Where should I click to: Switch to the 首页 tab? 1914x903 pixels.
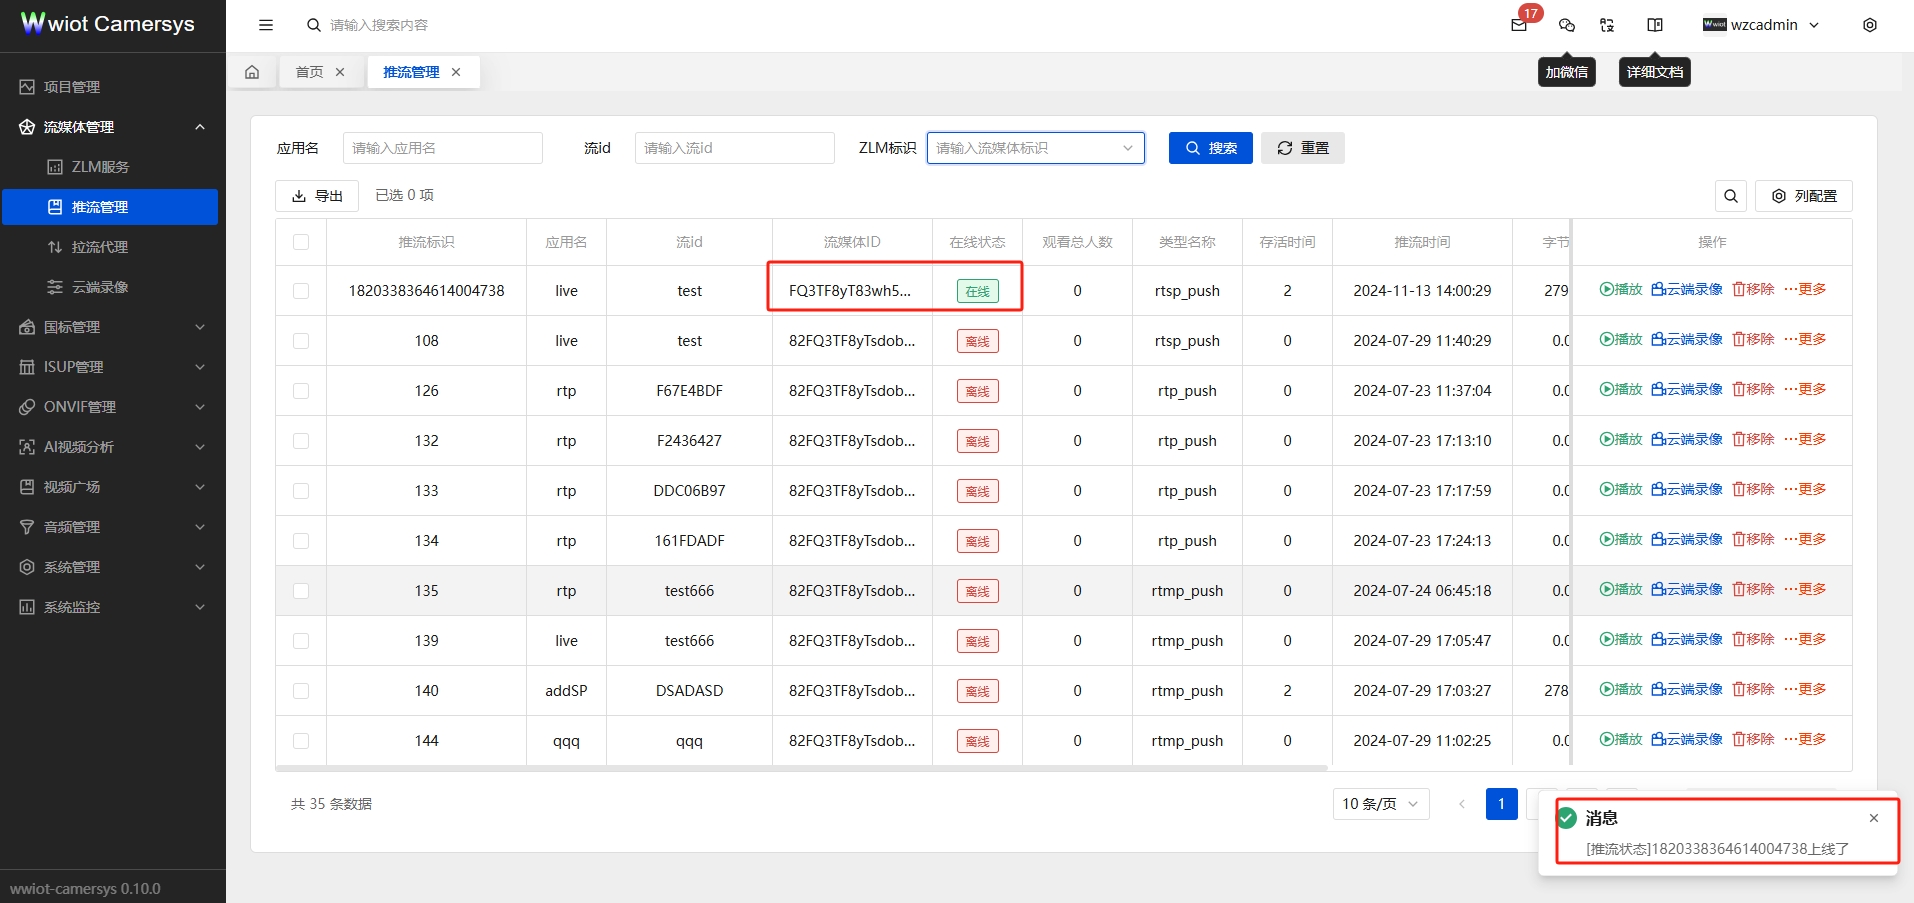310,72
